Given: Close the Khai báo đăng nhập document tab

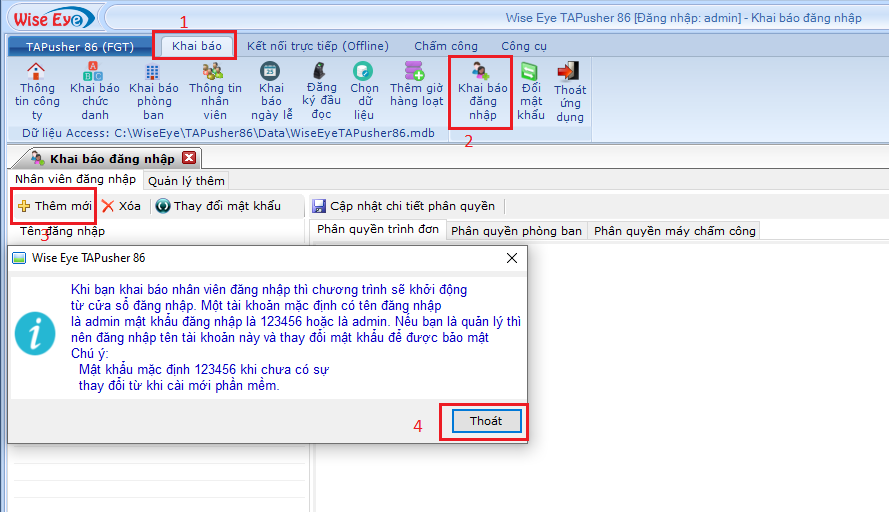Looking at the screenshot, I should coord(189,158).
